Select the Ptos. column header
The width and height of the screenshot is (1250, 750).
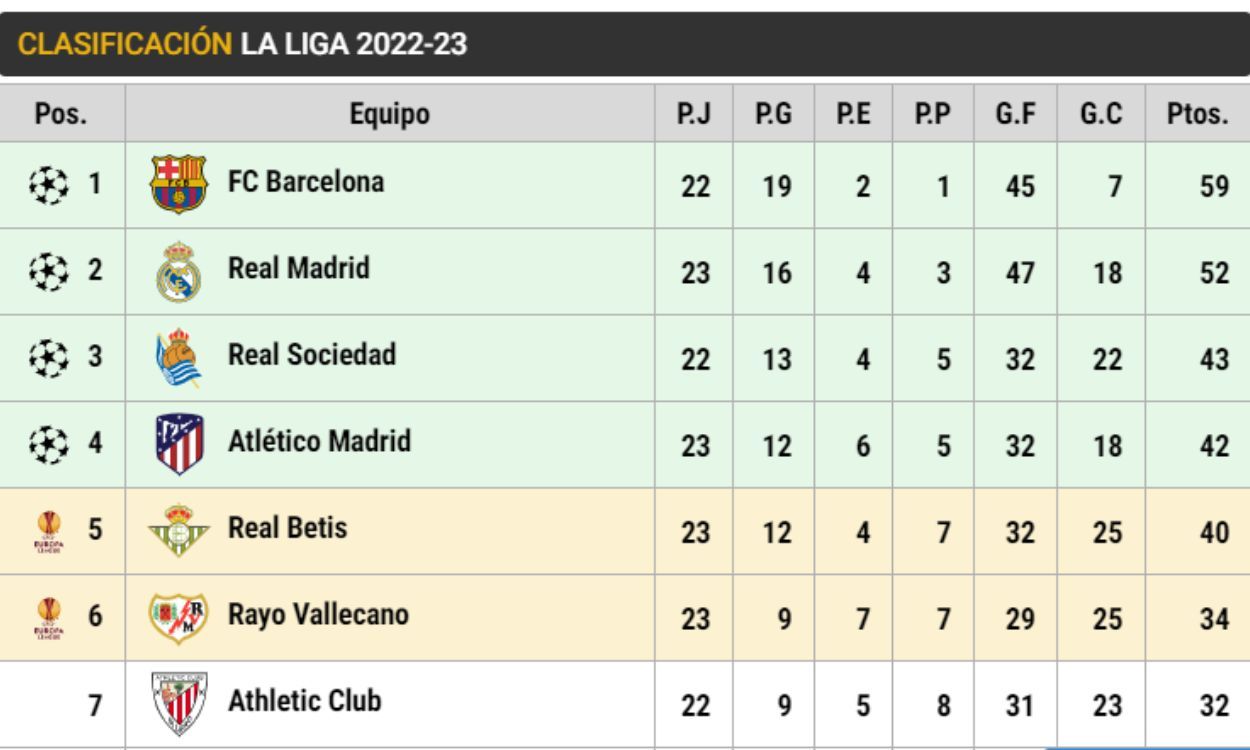pyautogui.click(x=1197, y=114)
